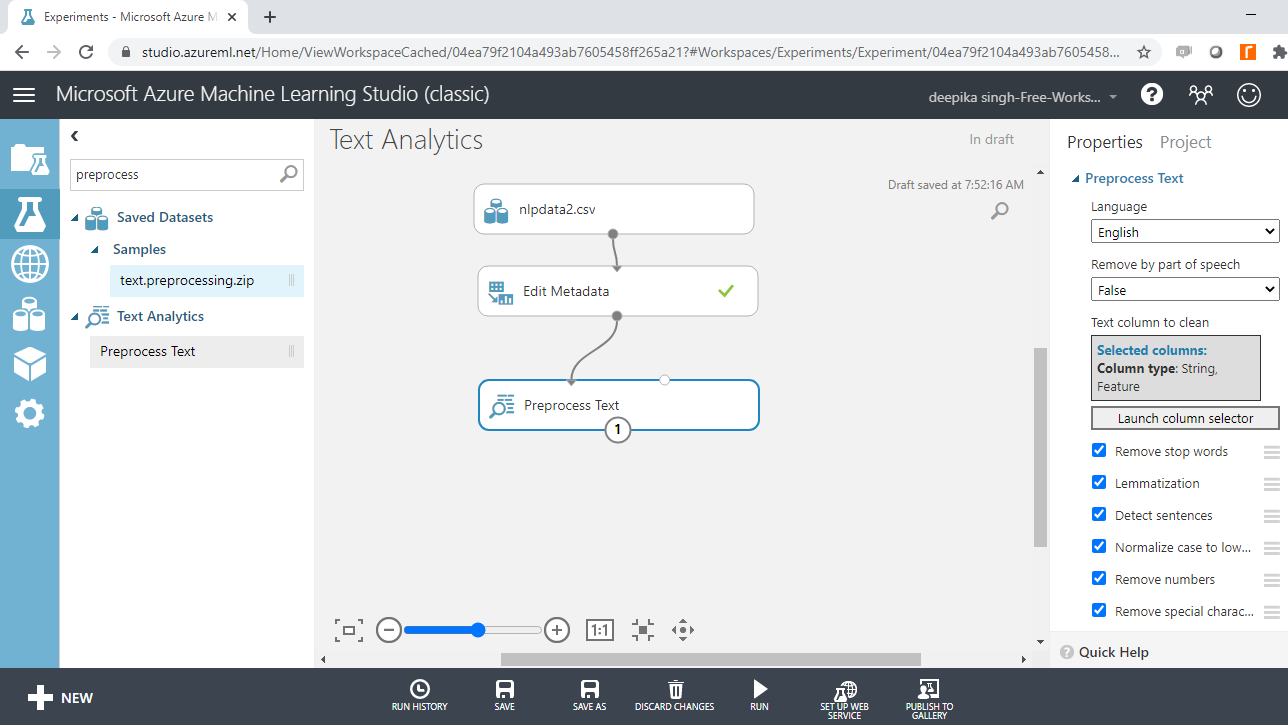Select the Edit Metadata canvas module
This screenshot has height=725, width=1288.
click(617, 291)
